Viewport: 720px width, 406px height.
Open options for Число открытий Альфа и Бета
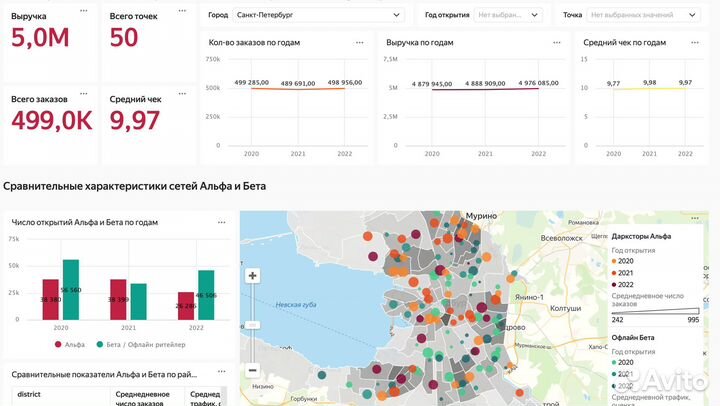coord(220,221)
